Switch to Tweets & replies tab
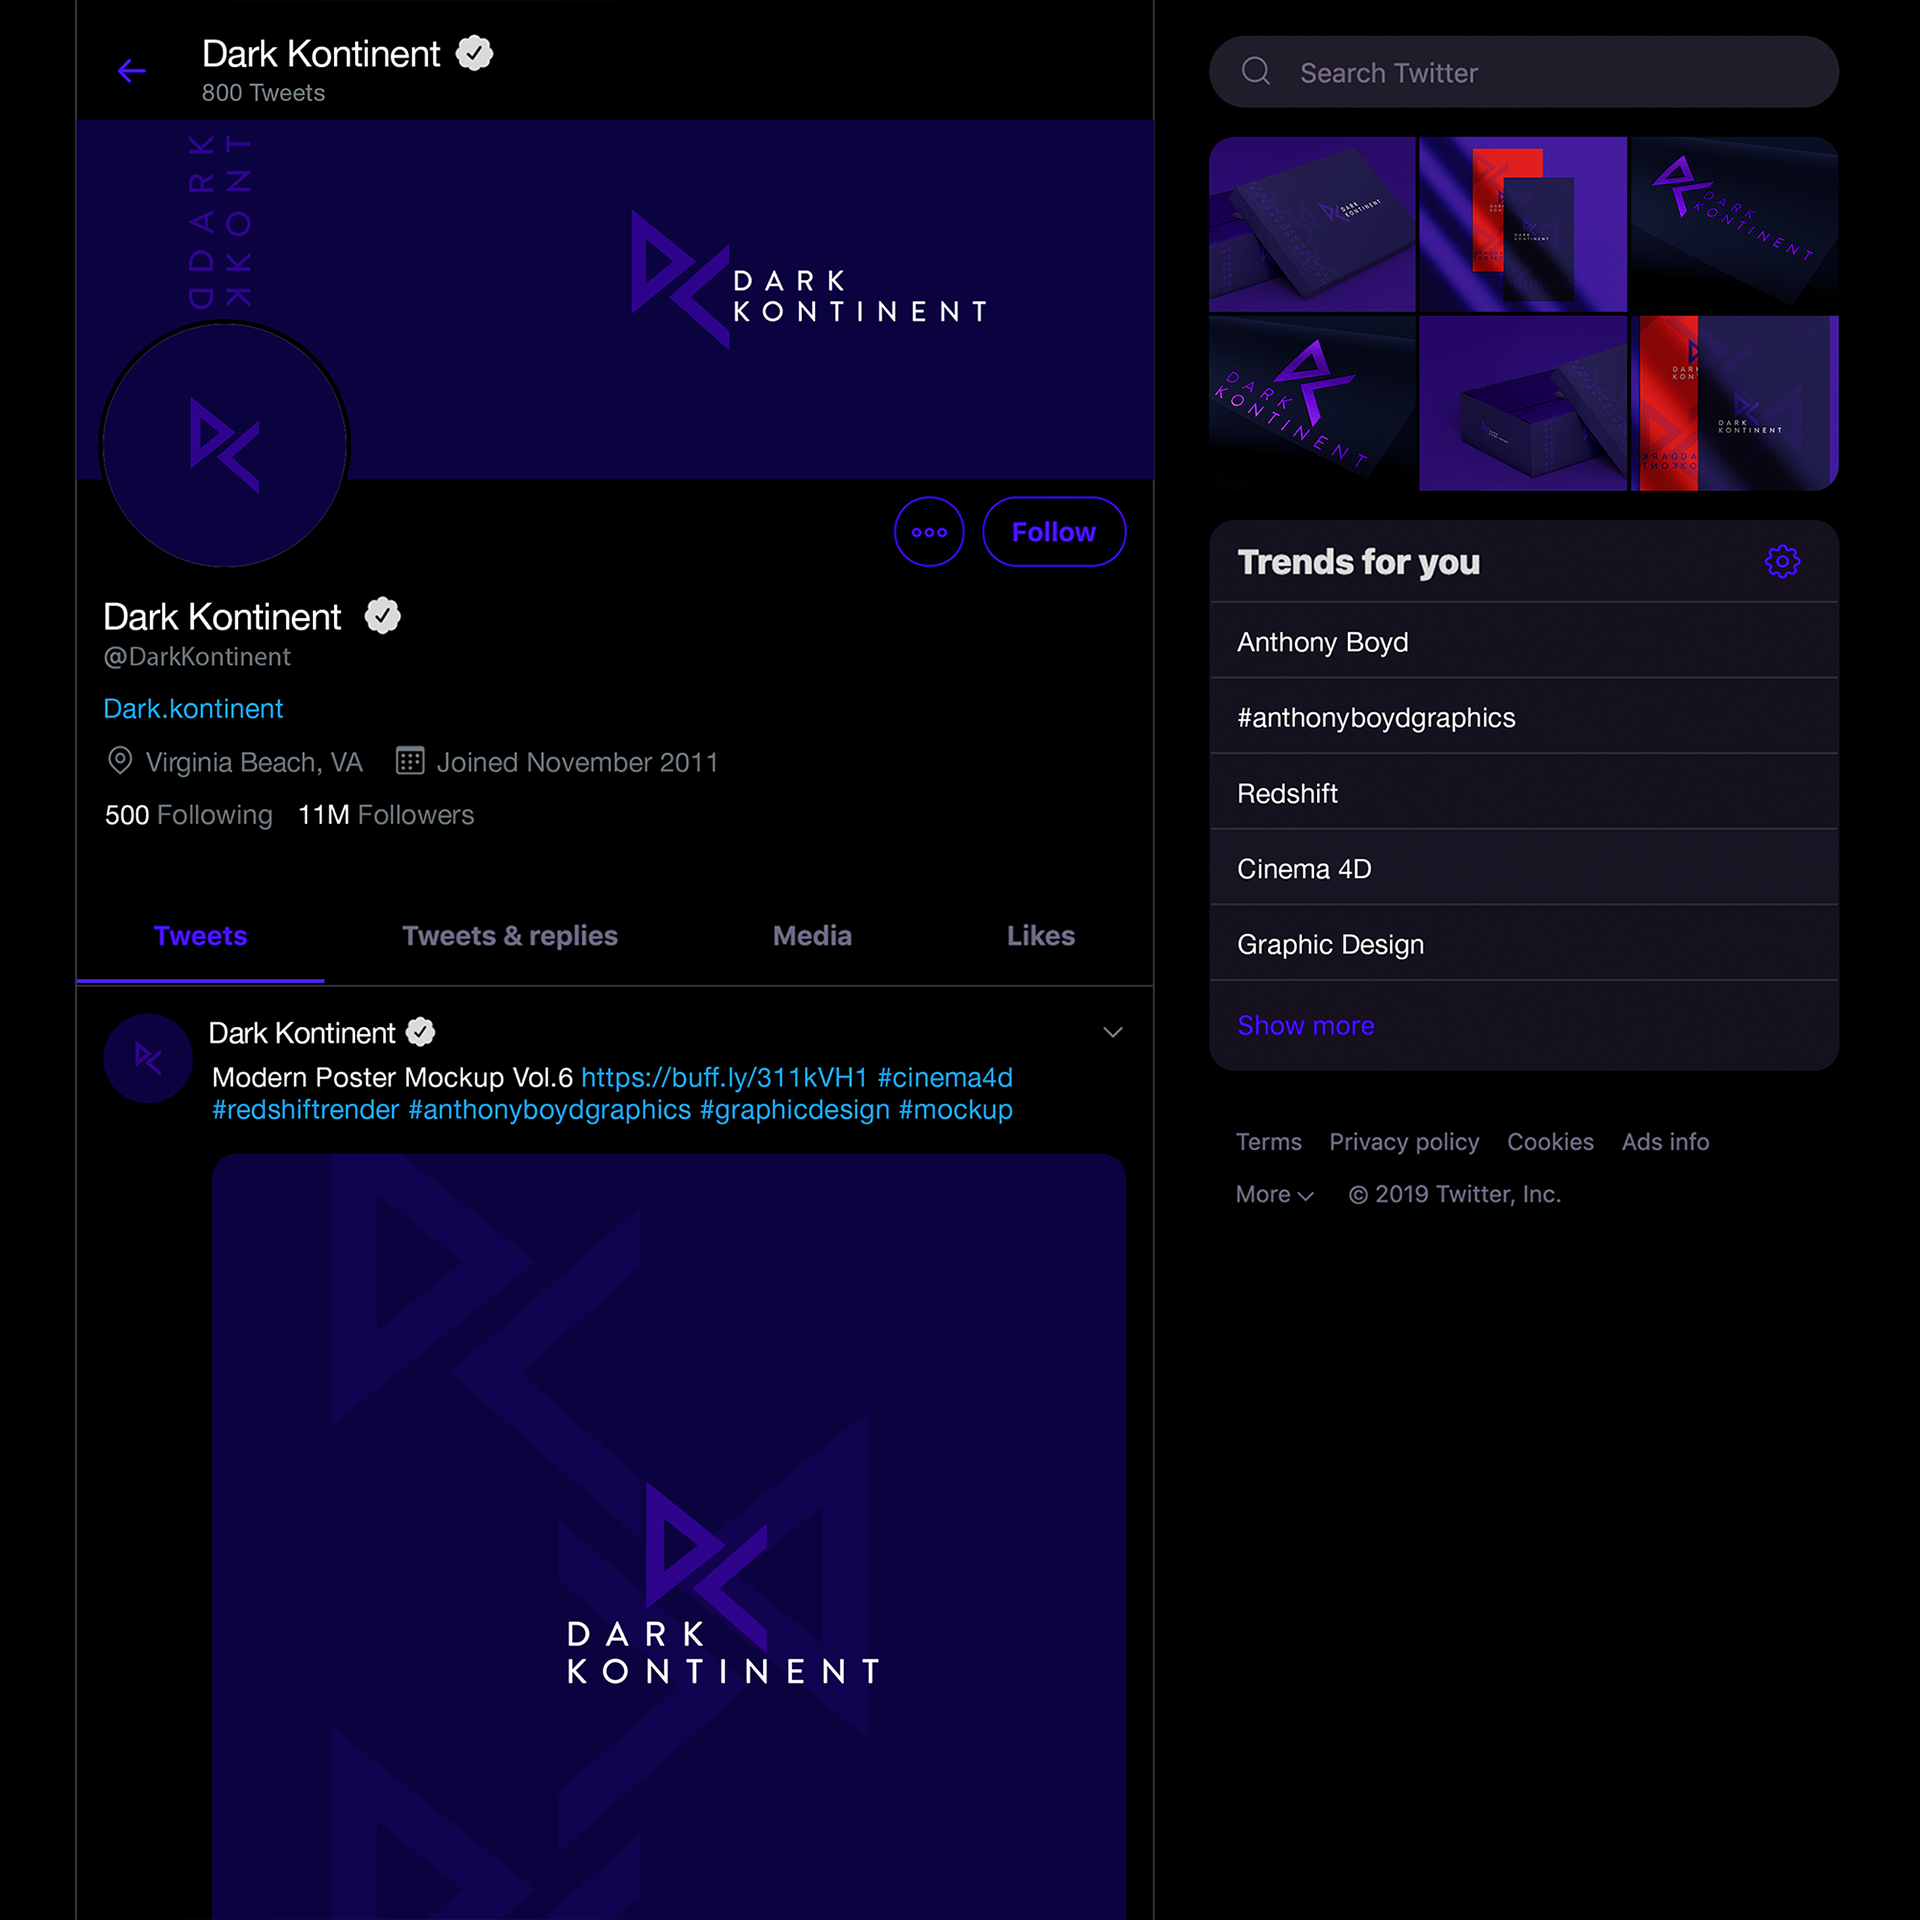 pos(510,936)
